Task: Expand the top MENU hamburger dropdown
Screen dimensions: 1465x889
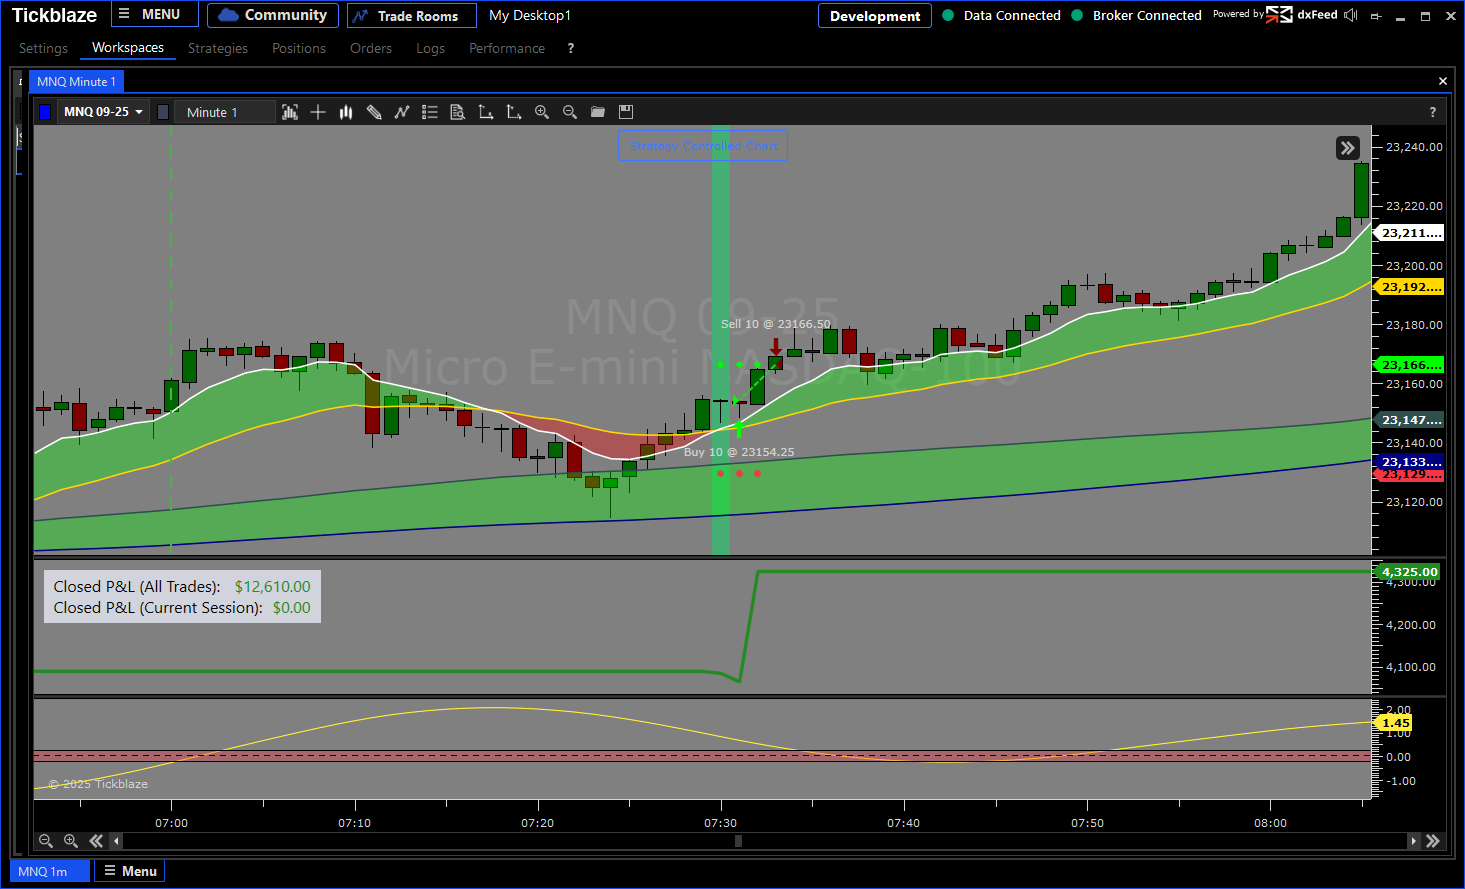Action: point(150,15)
